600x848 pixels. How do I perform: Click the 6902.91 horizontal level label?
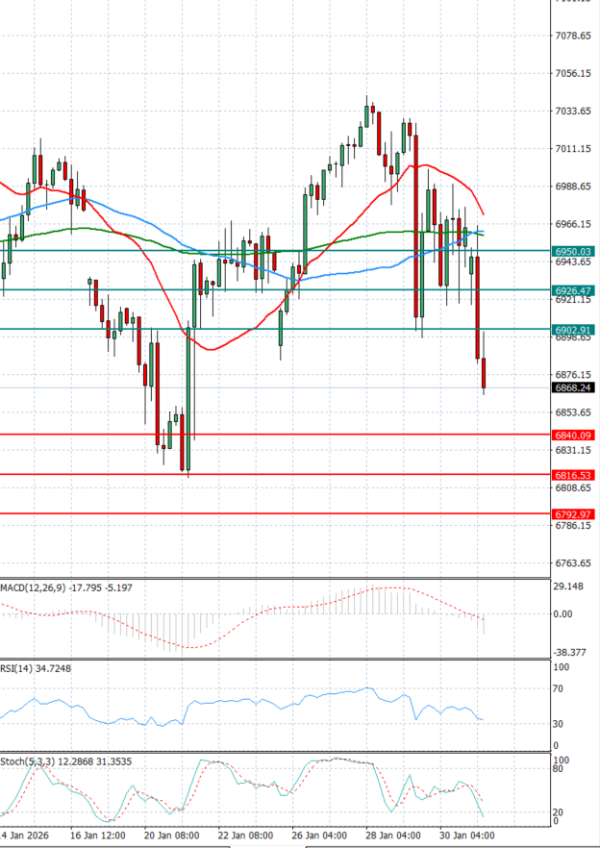click(x=573, y=329)
